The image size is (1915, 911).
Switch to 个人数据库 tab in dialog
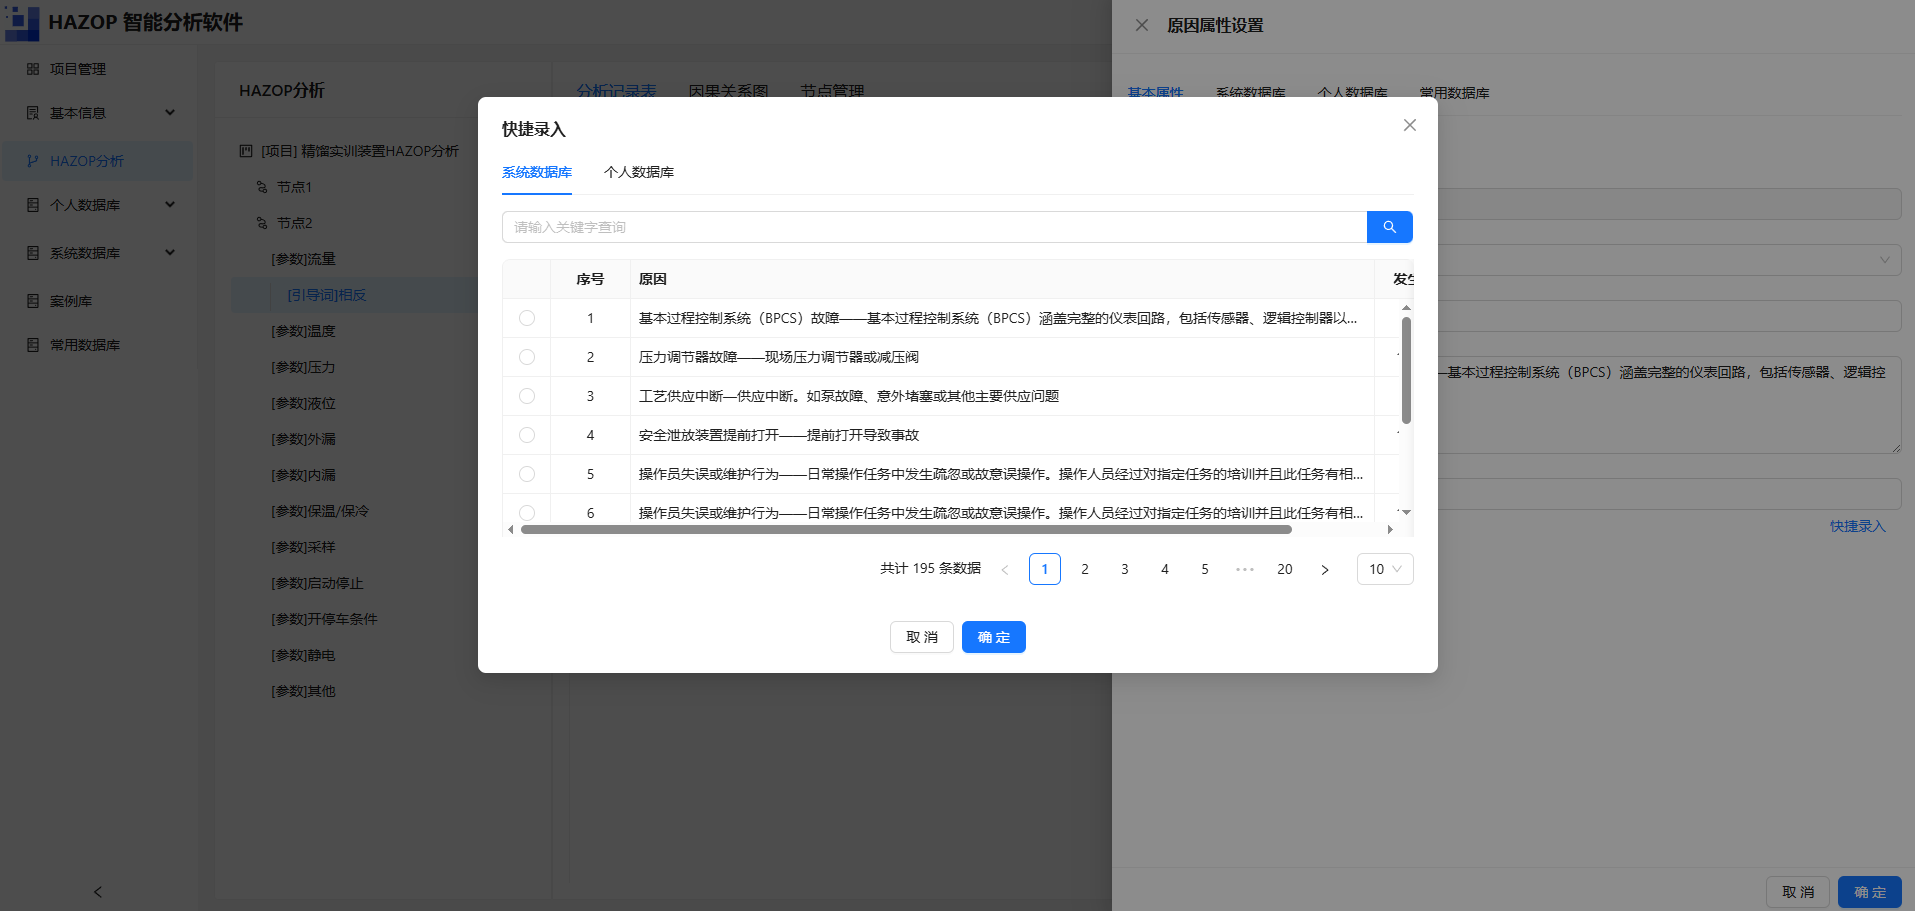pyautogui.click(x=639, y=172)
